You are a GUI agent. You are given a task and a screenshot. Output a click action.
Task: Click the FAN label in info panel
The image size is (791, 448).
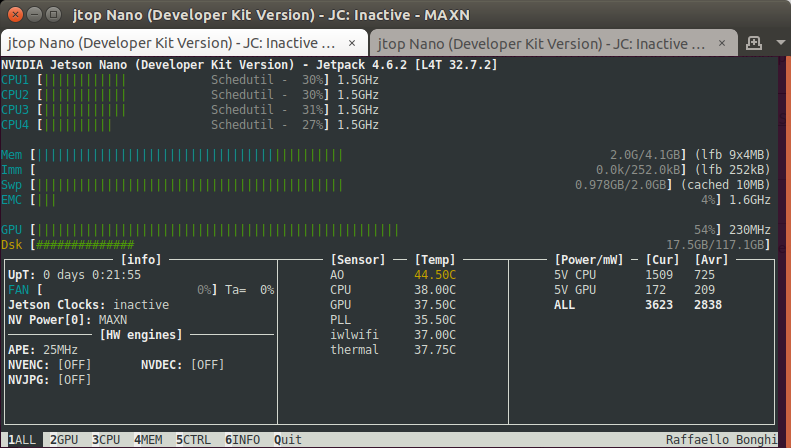19,290
